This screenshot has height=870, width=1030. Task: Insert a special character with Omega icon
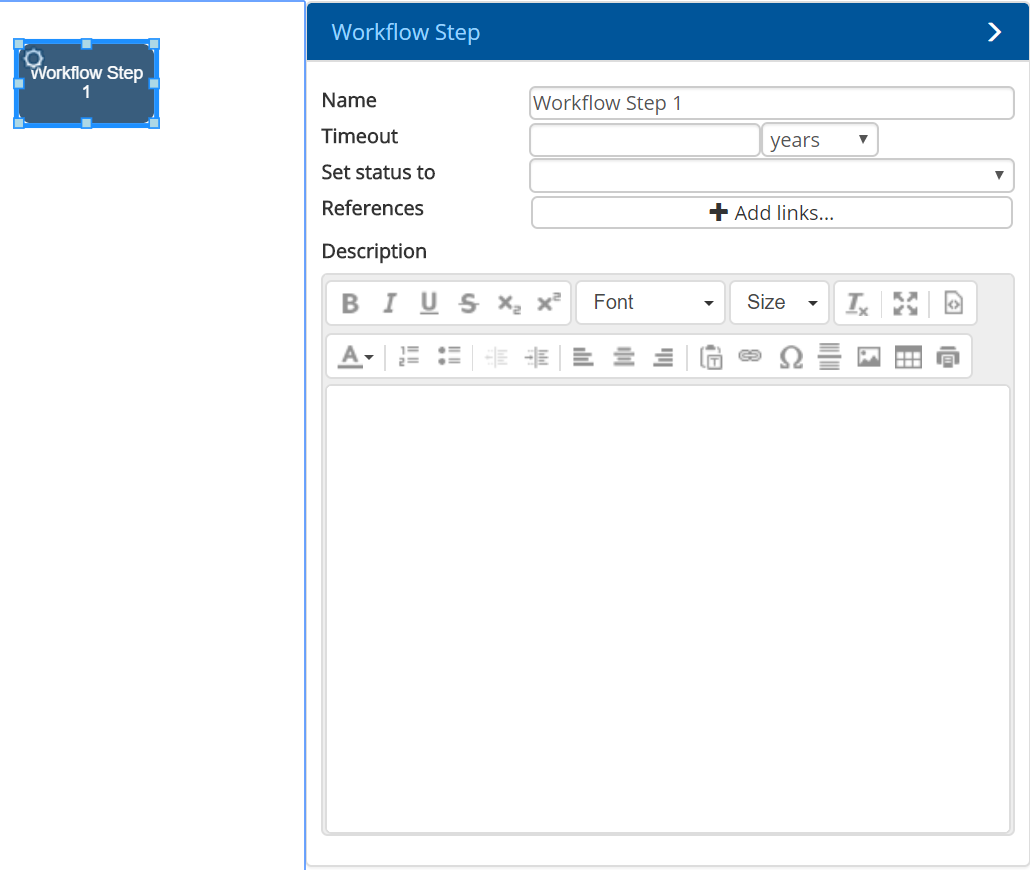coord(791,357)
